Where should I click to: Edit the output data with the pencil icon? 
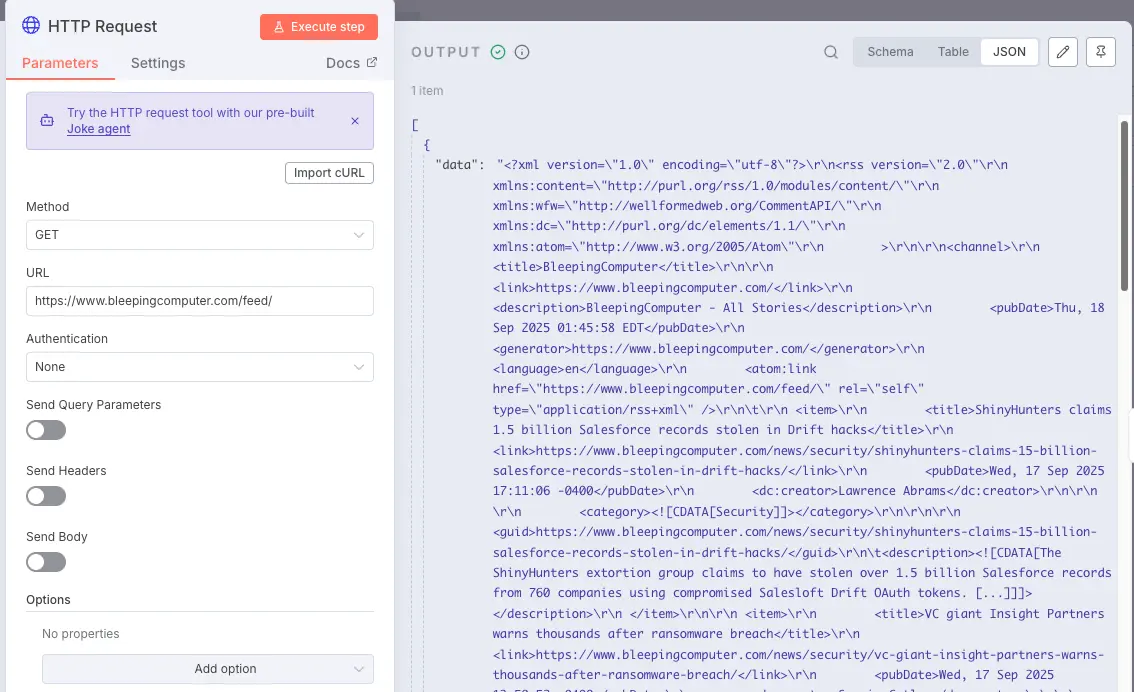[1062, 52]
